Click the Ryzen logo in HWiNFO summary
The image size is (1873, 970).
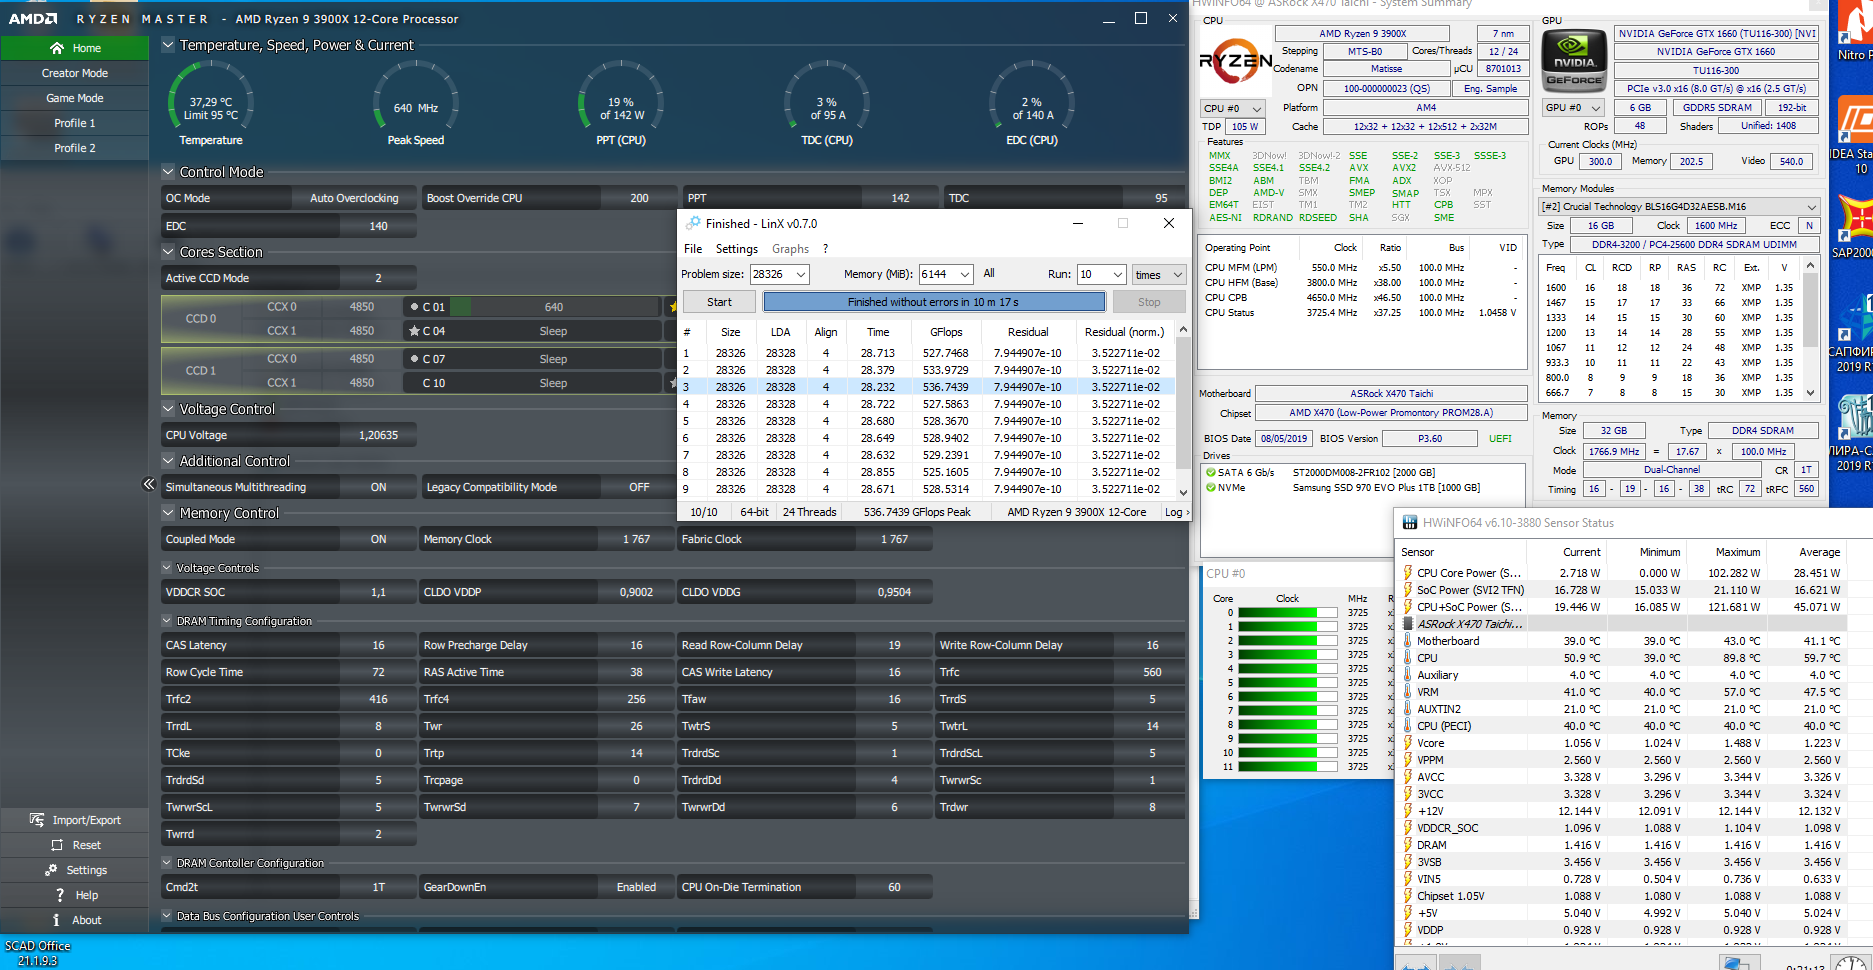(x=1235, y=62)
